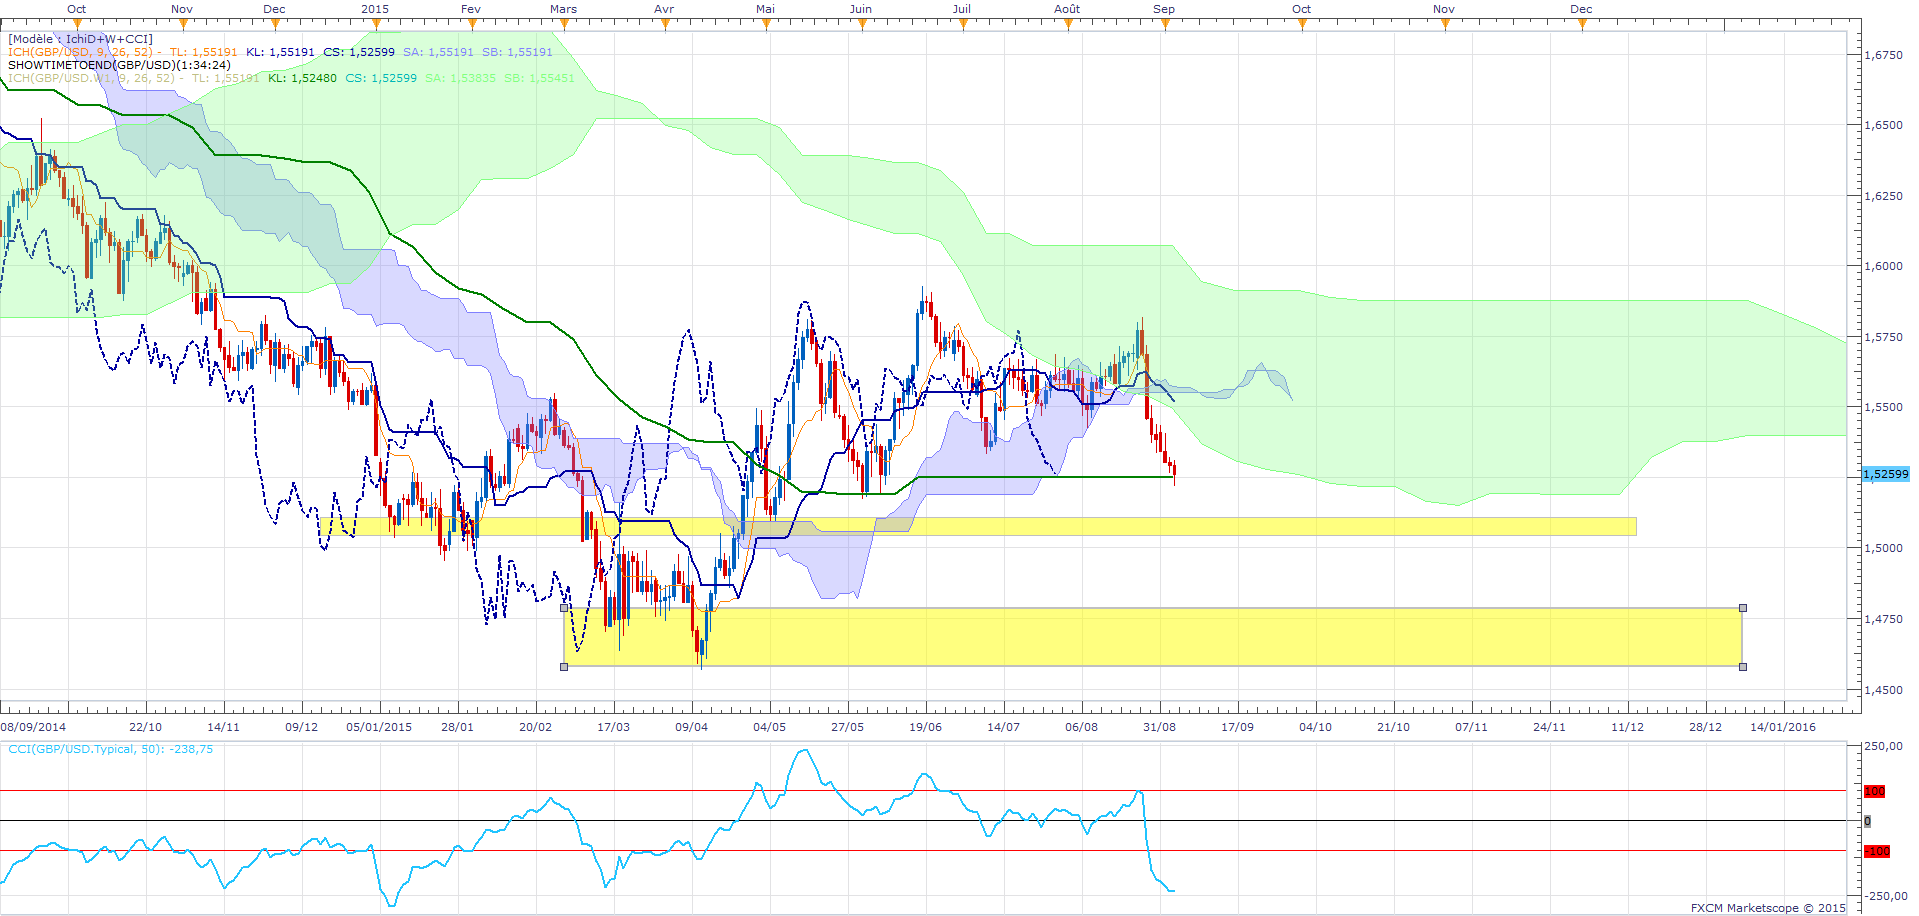The width and height of the screenshot is (1919, 916).
Task: Click the 27/05 date axis label
Action: [x=848, y=727]
